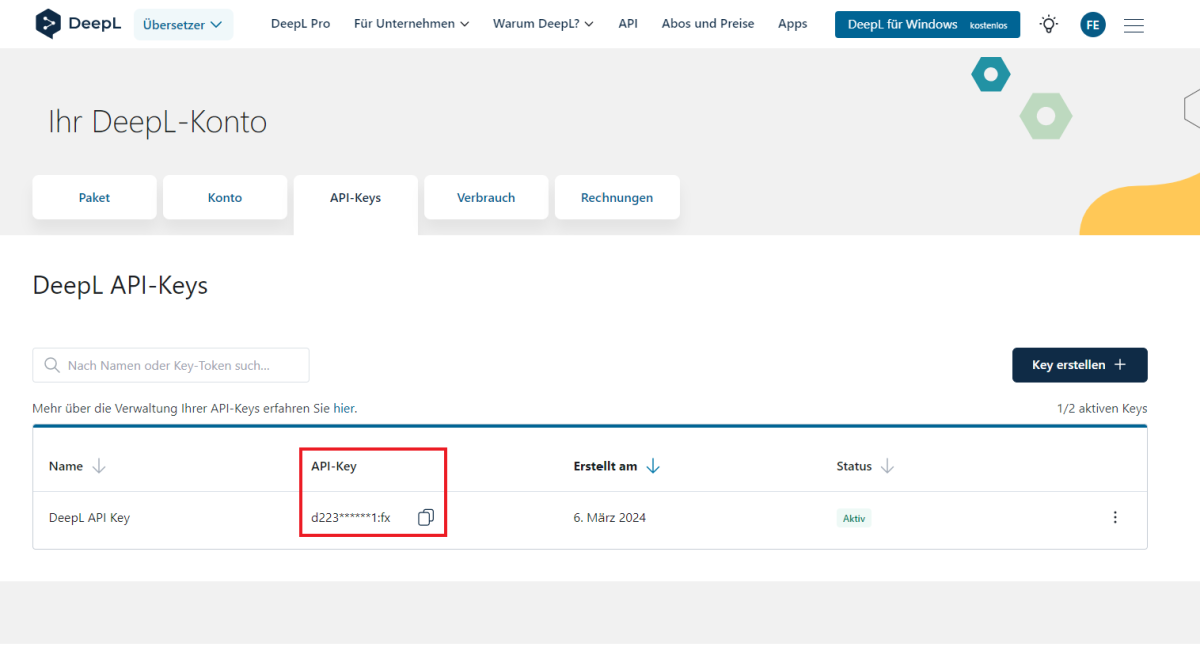Open the Rechnungen tab
The image size is (1200, 670).
point(617,197)
